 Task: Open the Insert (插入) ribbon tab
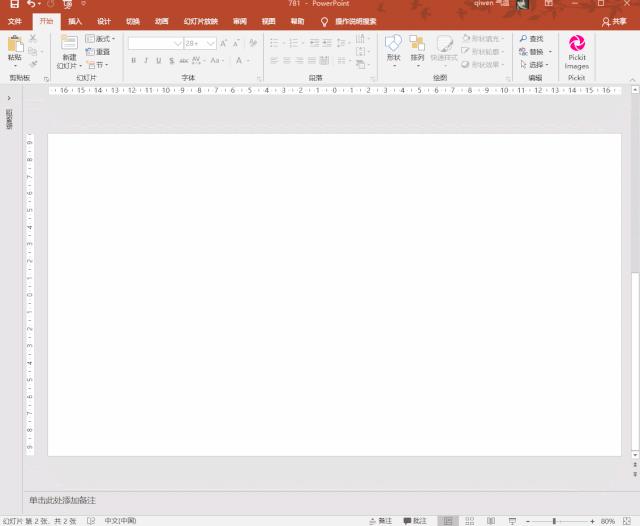[75, 21]
